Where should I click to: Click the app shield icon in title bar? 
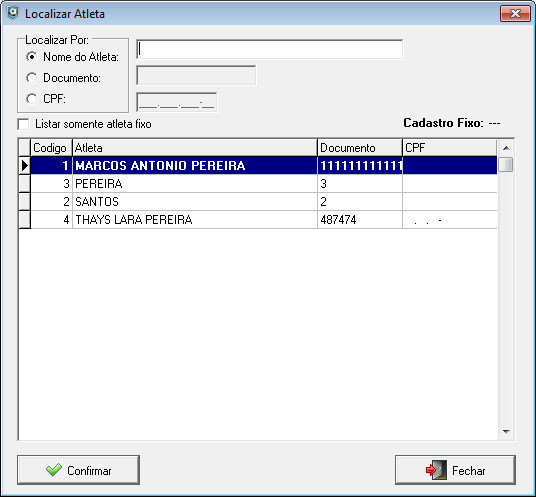click(x=13, y=13)
